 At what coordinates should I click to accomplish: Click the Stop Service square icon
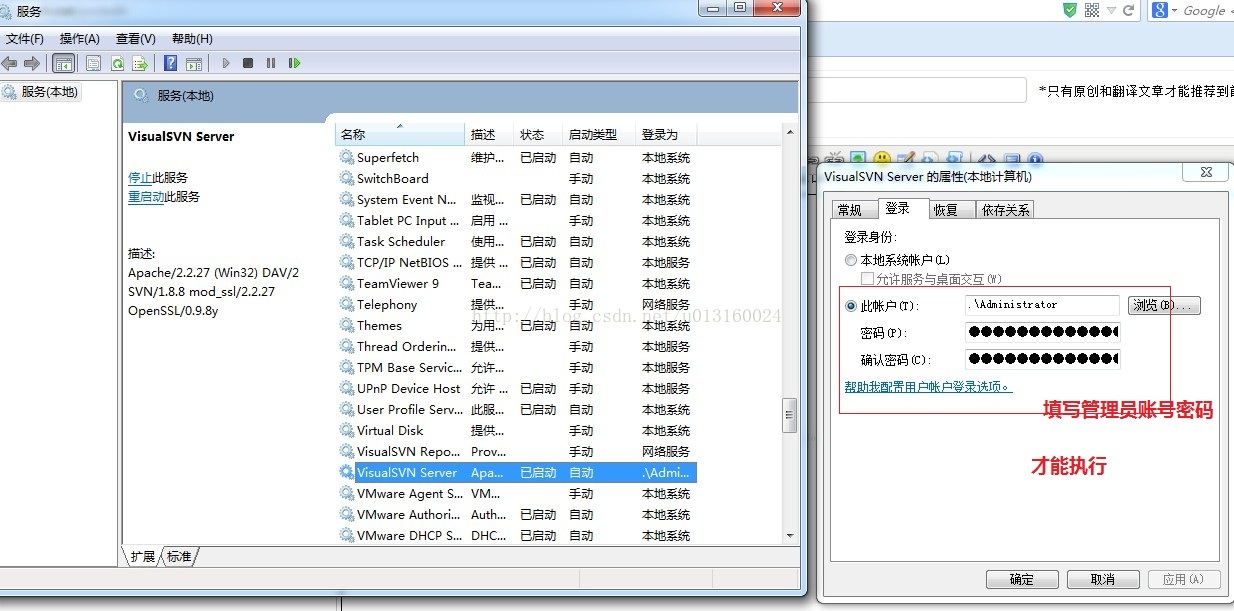point(248,63)
